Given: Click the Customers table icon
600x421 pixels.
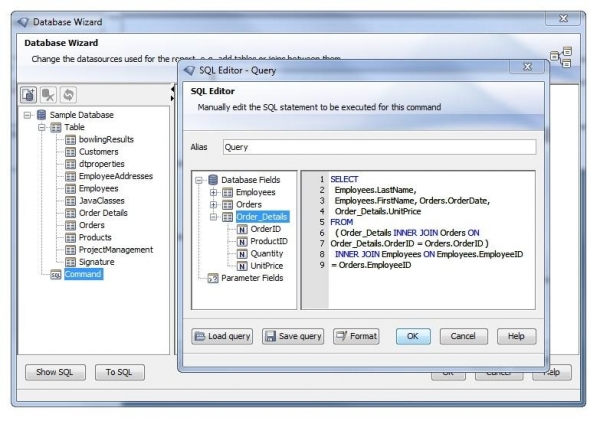Looking at the screenshot, I should [x=70, y=151].
